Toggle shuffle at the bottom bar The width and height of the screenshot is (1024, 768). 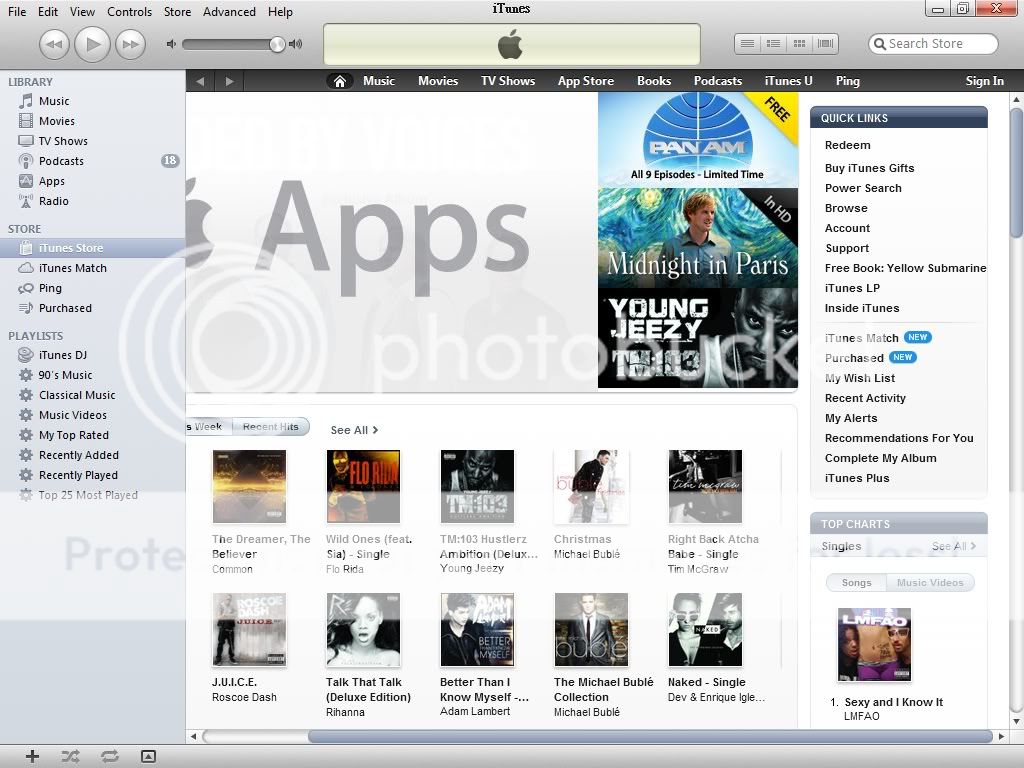70,756
